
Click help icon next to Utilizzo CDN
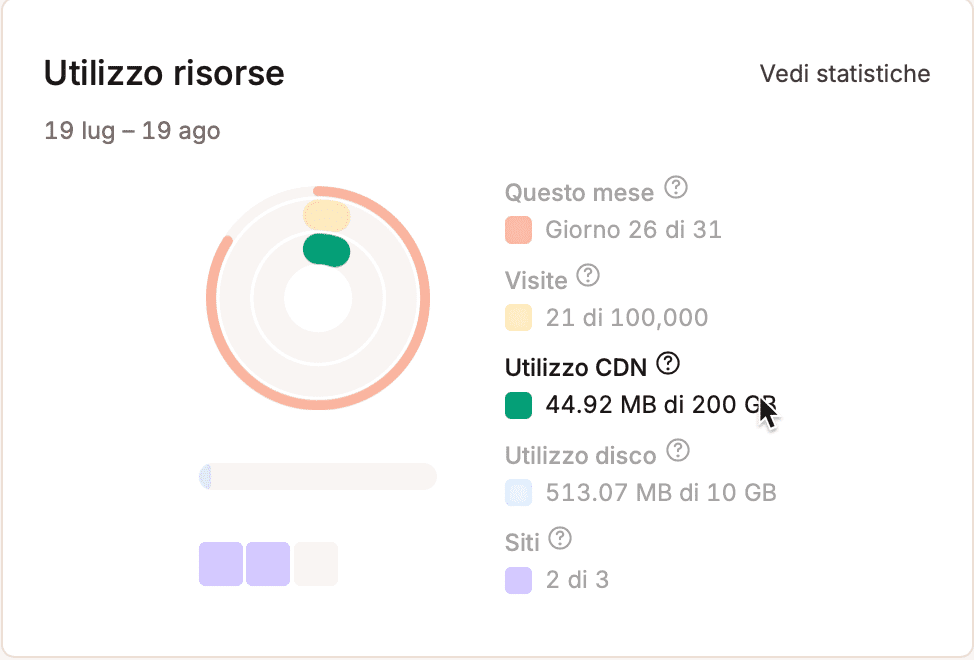[668, 362]
